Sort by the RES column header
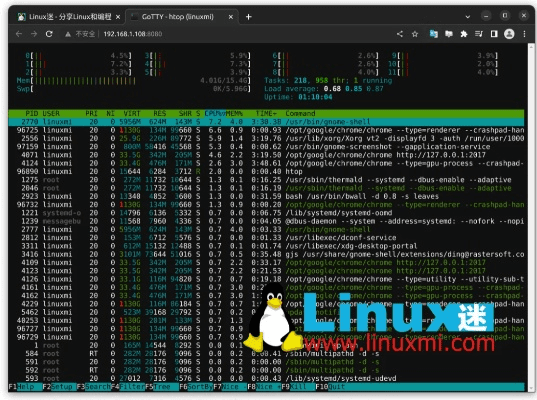Viewport: 537px width, 400px height. (160, 113)
